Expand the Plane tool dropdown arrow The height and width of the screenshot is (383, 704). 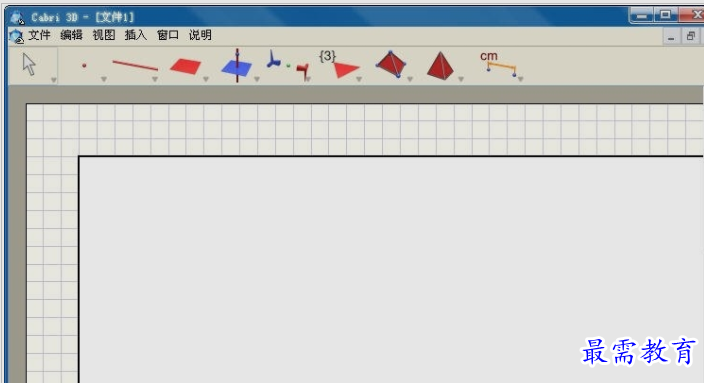[206, 79]
